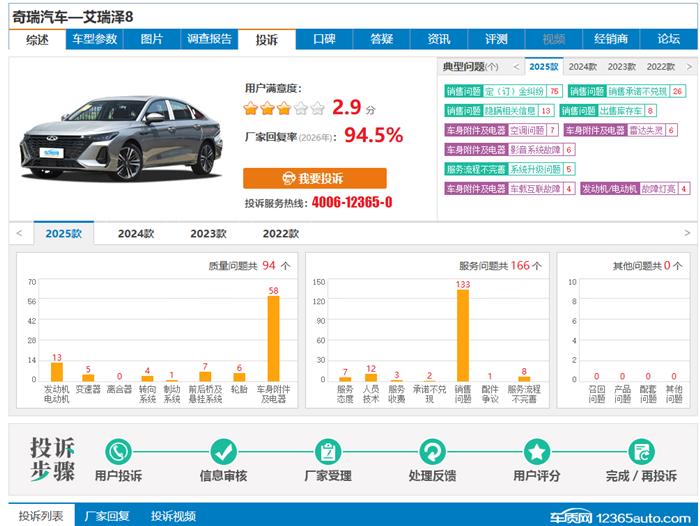
Task: Select 2024款 in the chart year tabs
Action: pos(136,233)
